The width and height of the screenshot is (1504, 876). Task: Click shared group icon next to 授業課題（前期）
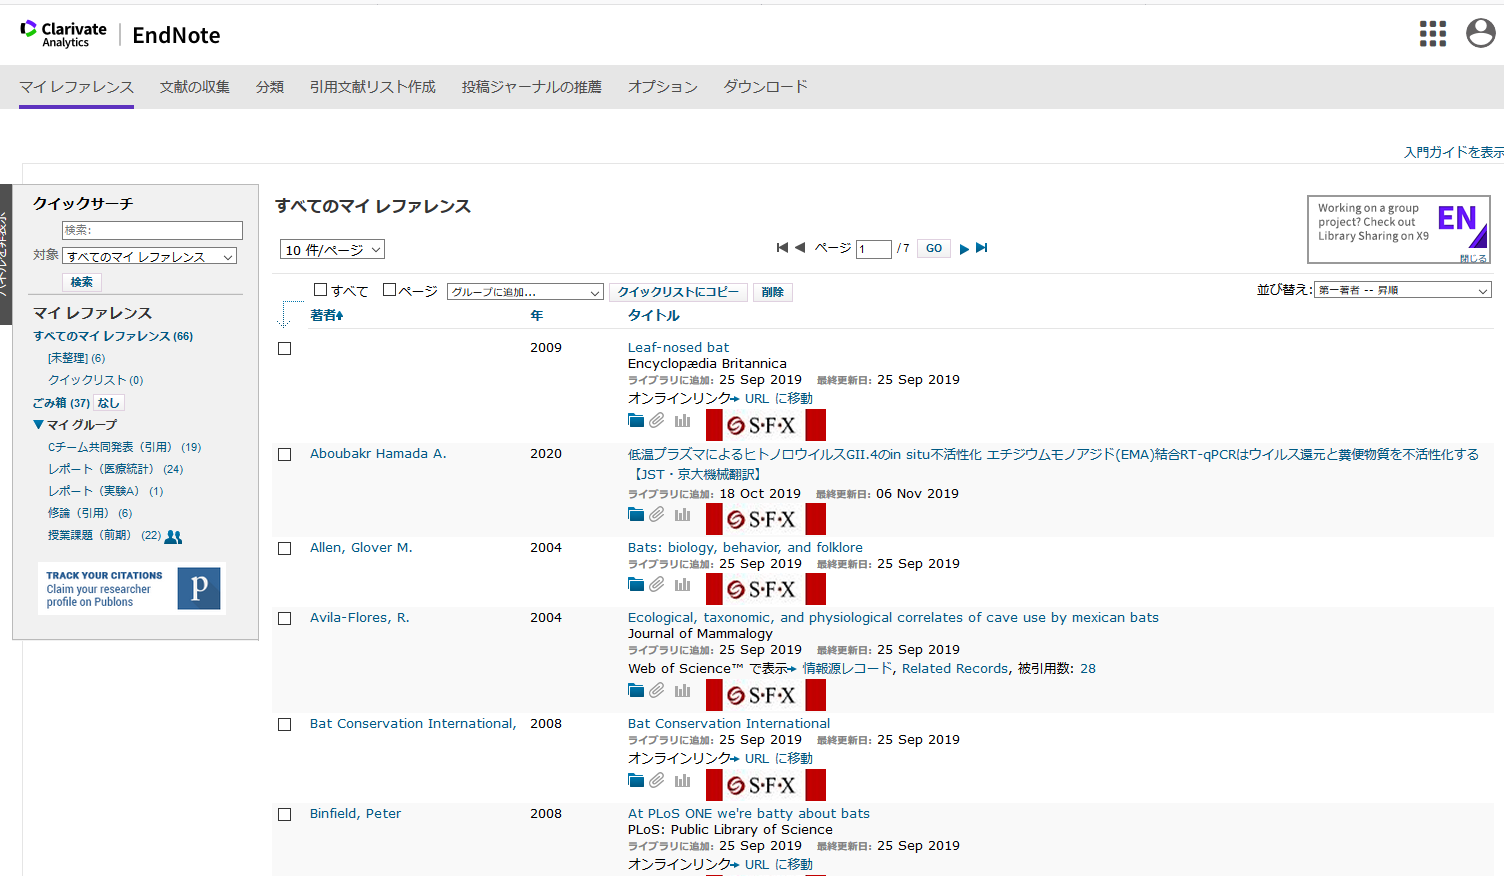[174, 537]
